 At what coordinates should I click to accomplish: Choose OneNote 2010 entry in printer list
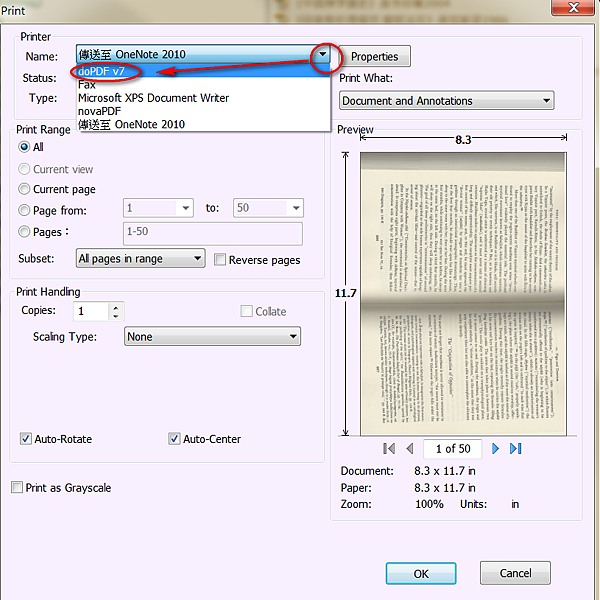tap(204, 124)
